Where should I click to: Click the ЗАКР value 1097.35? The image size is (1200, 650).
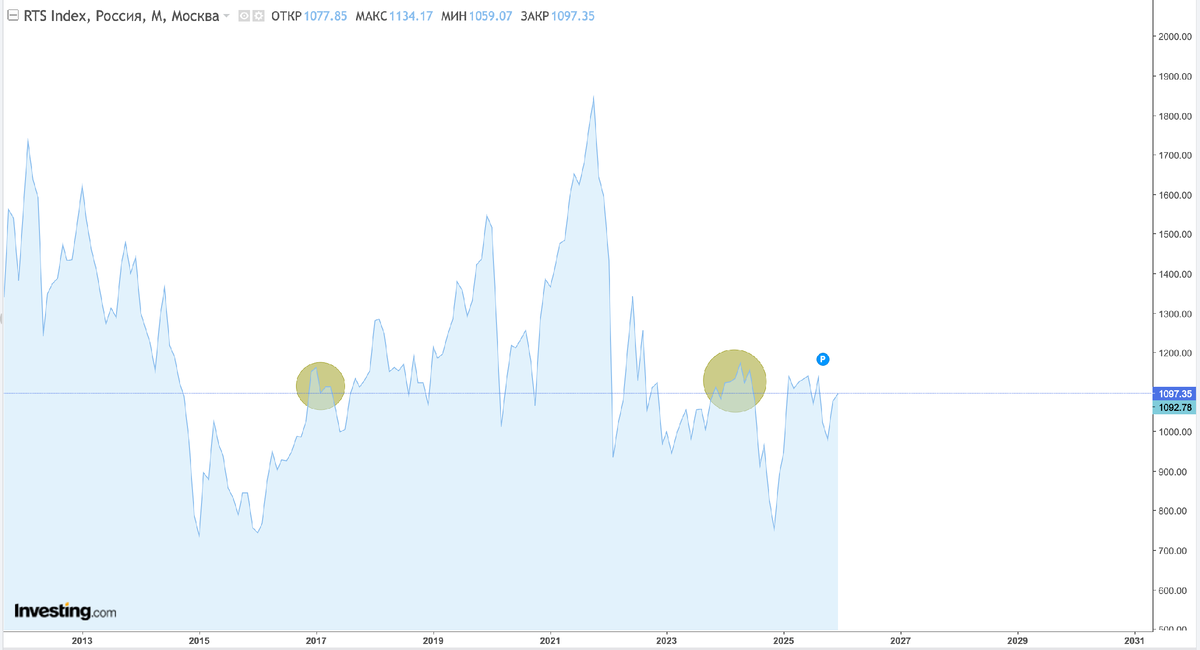tap(572, 16)
